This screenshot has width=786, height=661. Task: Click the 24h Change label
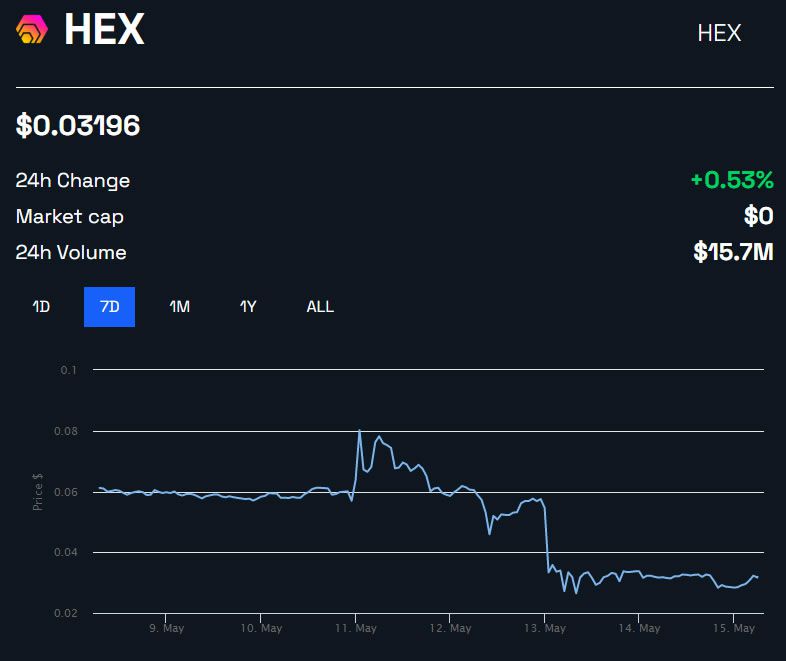click(x=73, y=181)
